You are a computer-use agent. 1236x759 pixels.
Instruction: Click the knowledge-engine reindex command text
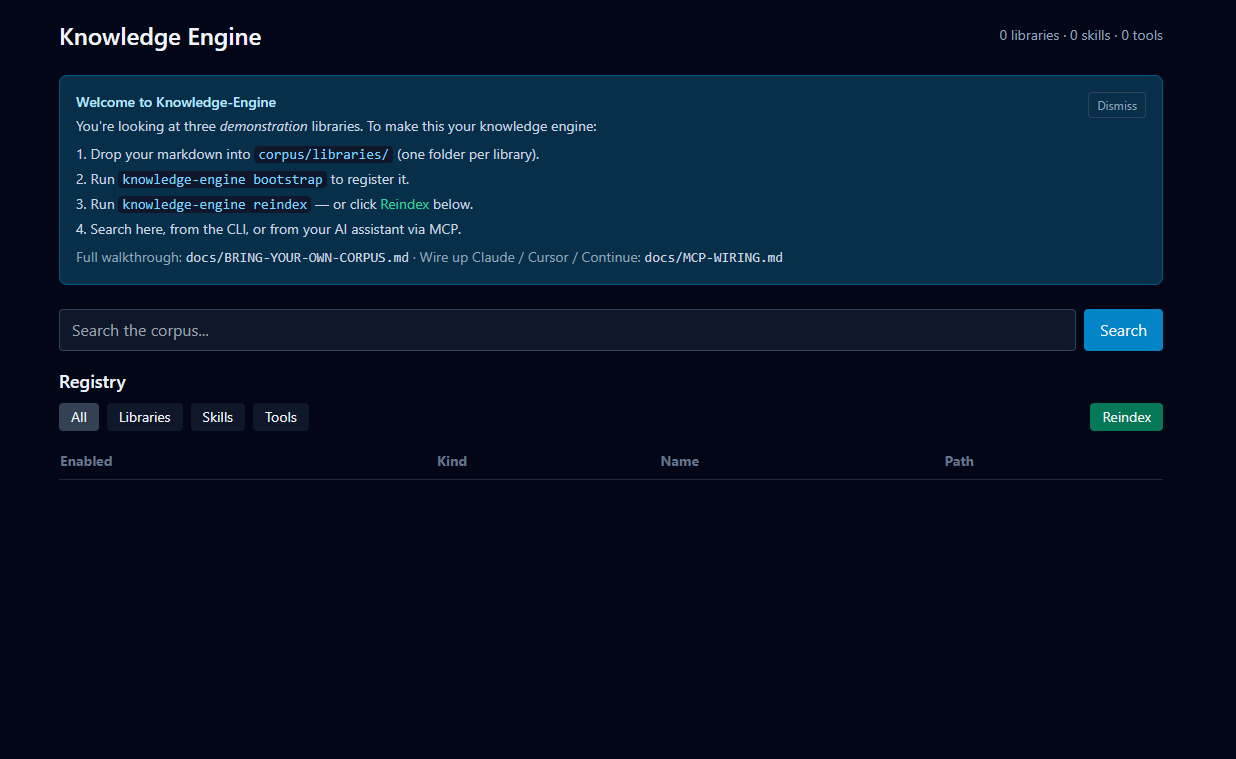pyautogui.click(x=214, y=204)
